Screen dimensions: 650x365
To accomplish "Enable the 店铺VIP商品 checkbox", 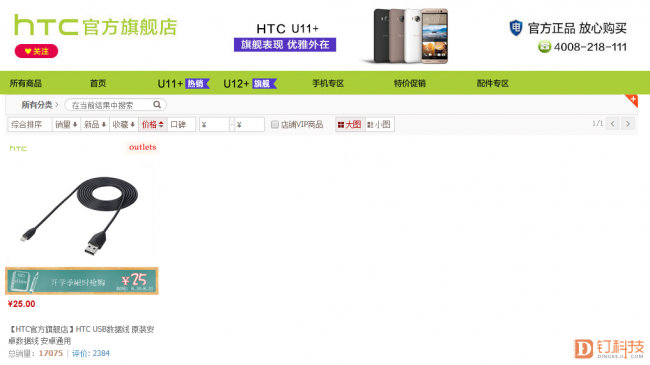I will [x=274, y=124].
